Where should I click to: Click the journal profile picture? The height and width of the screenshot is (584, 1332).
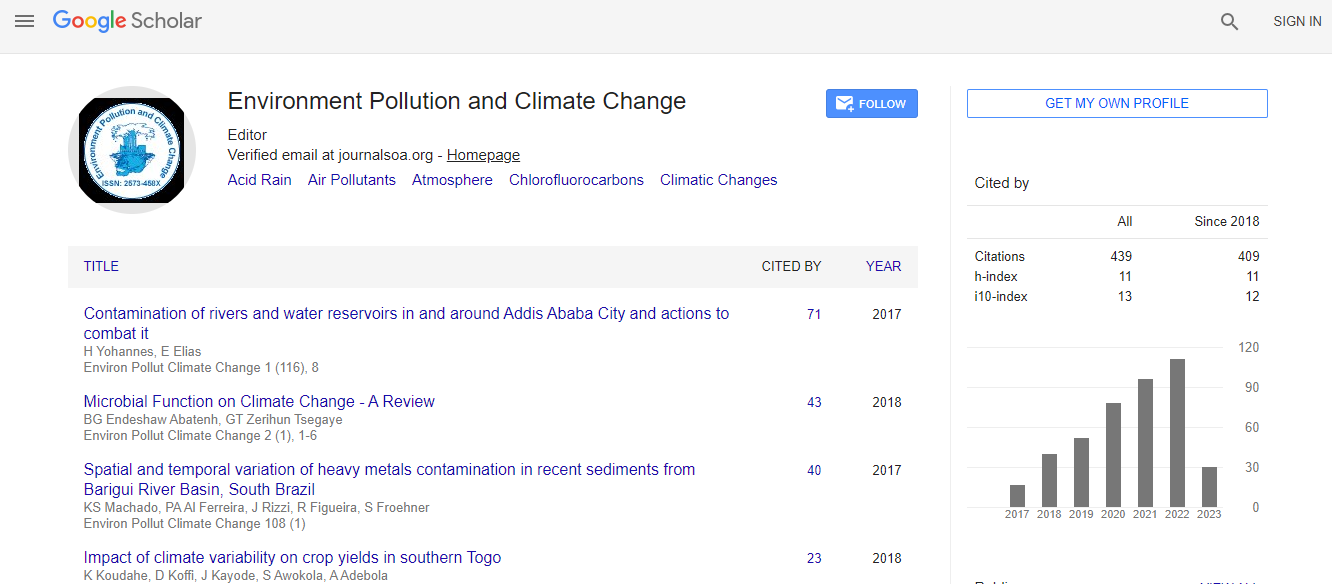click(x=132, y=150)
